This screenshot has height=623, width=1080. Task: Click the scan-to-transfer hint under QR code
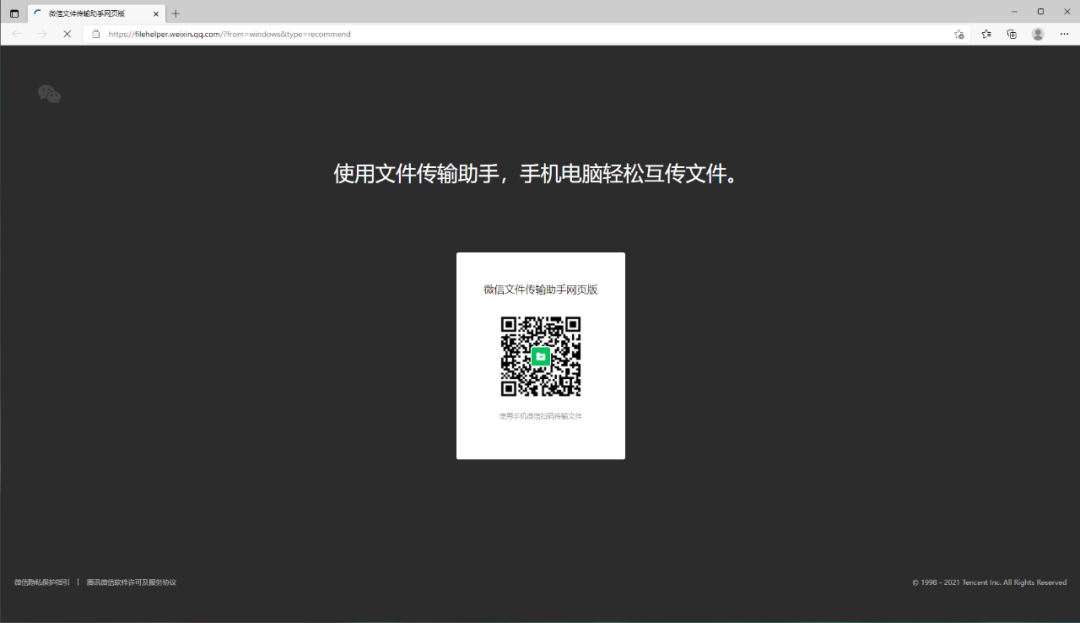[x=541, y=416]
